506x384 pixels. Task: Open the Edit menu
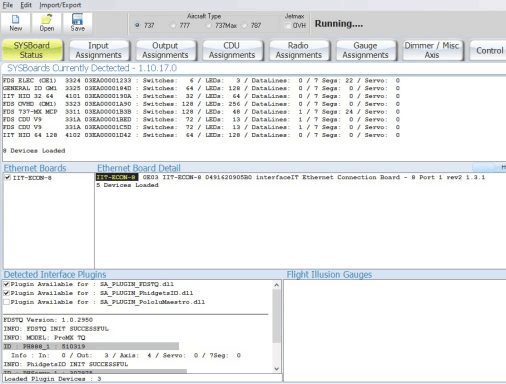26,5
